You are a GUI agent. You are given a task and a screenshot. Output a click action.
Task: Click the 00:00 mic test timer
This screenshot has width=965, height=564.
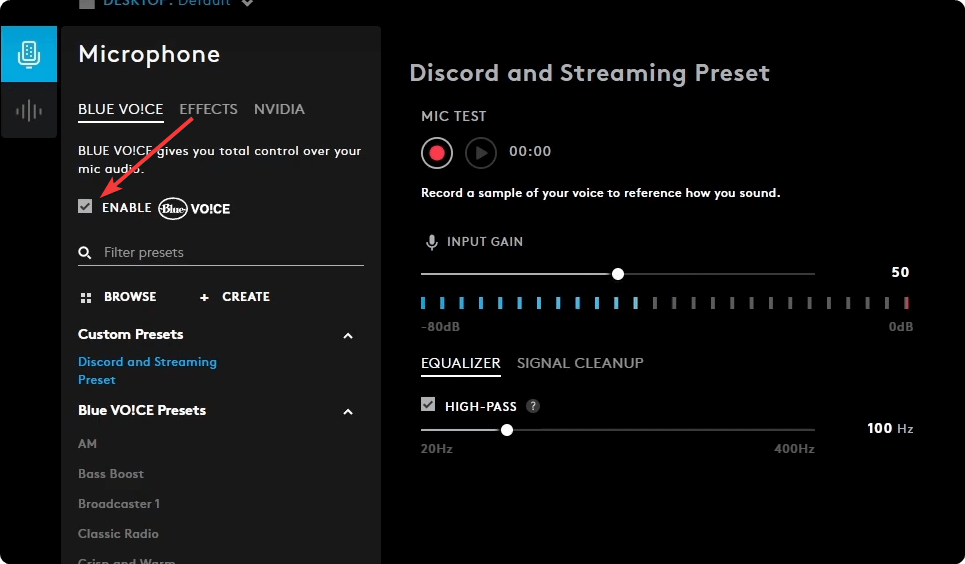tap(530, 151)
